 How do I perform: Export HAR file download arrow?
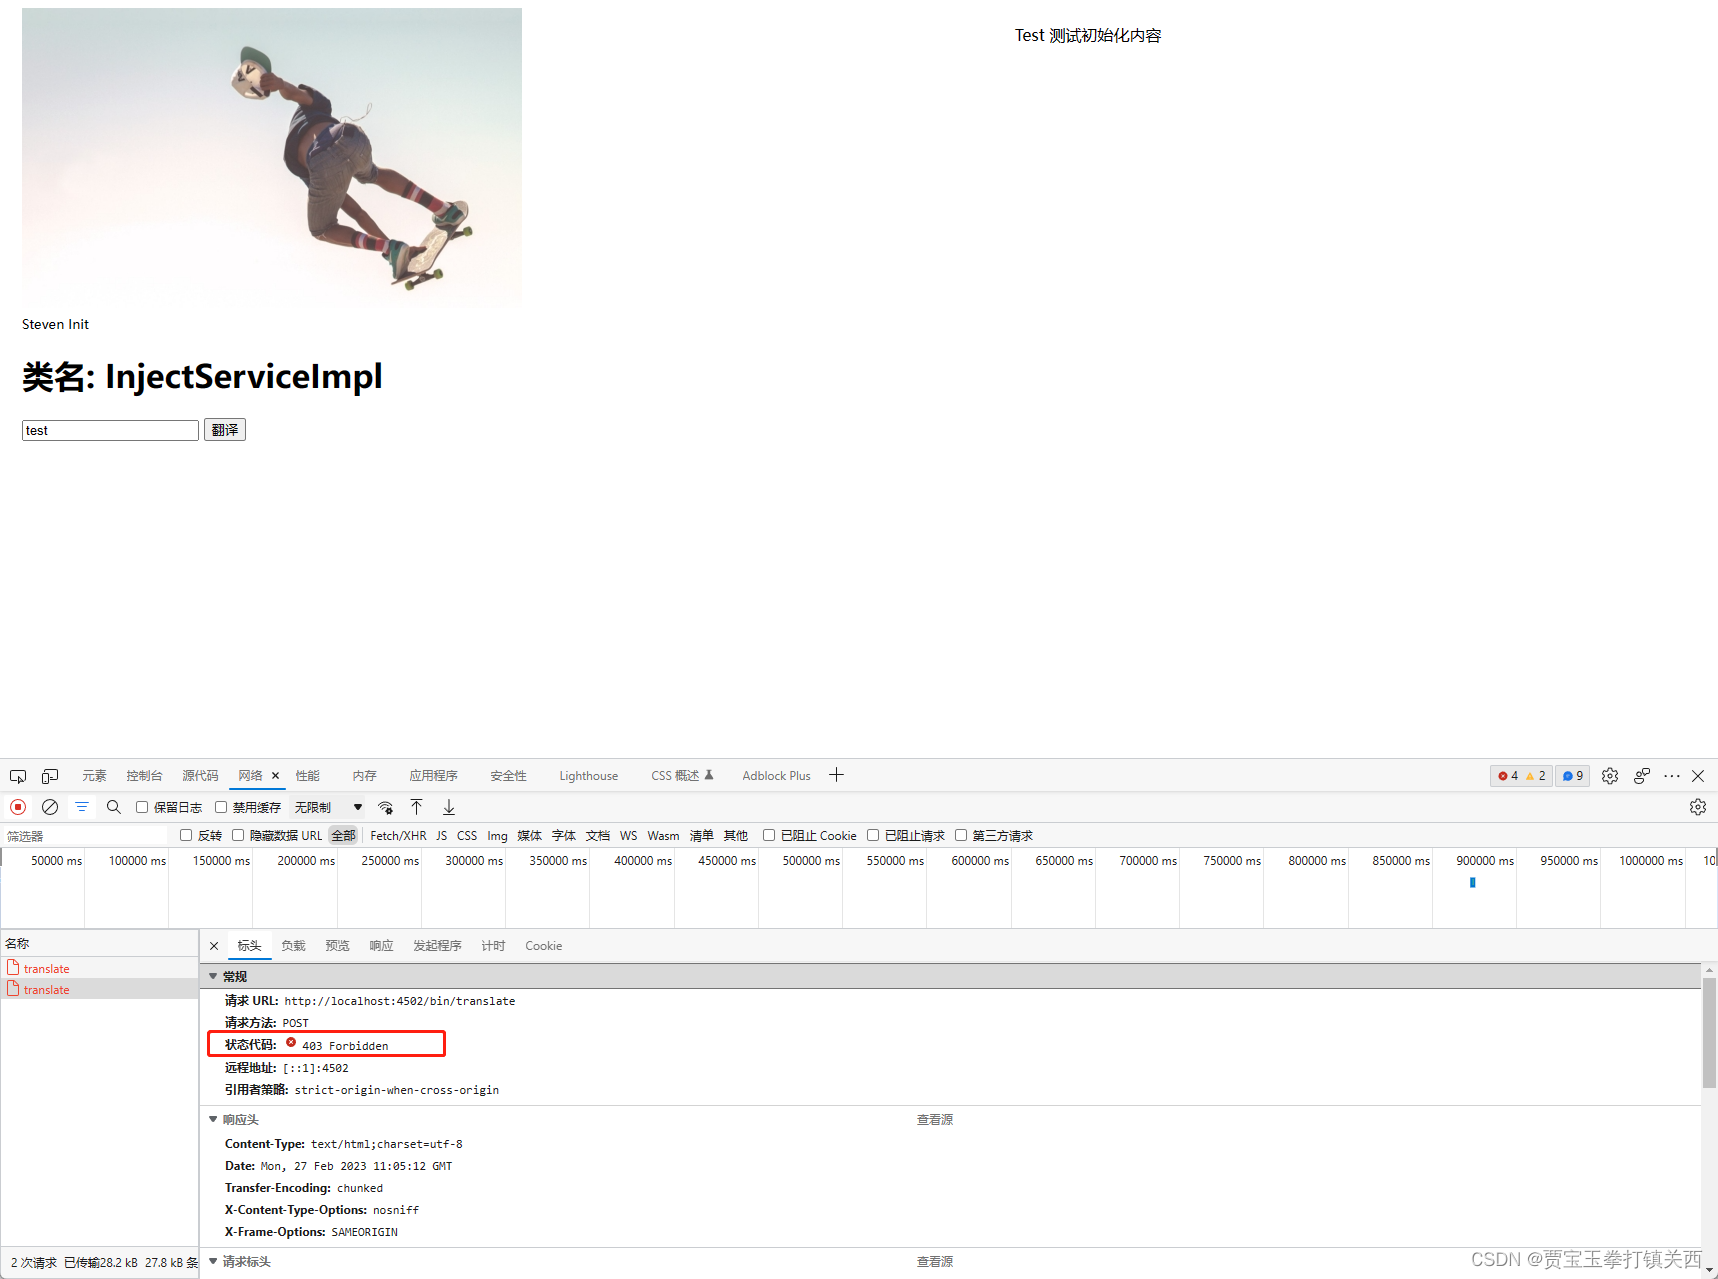[449, 807]
